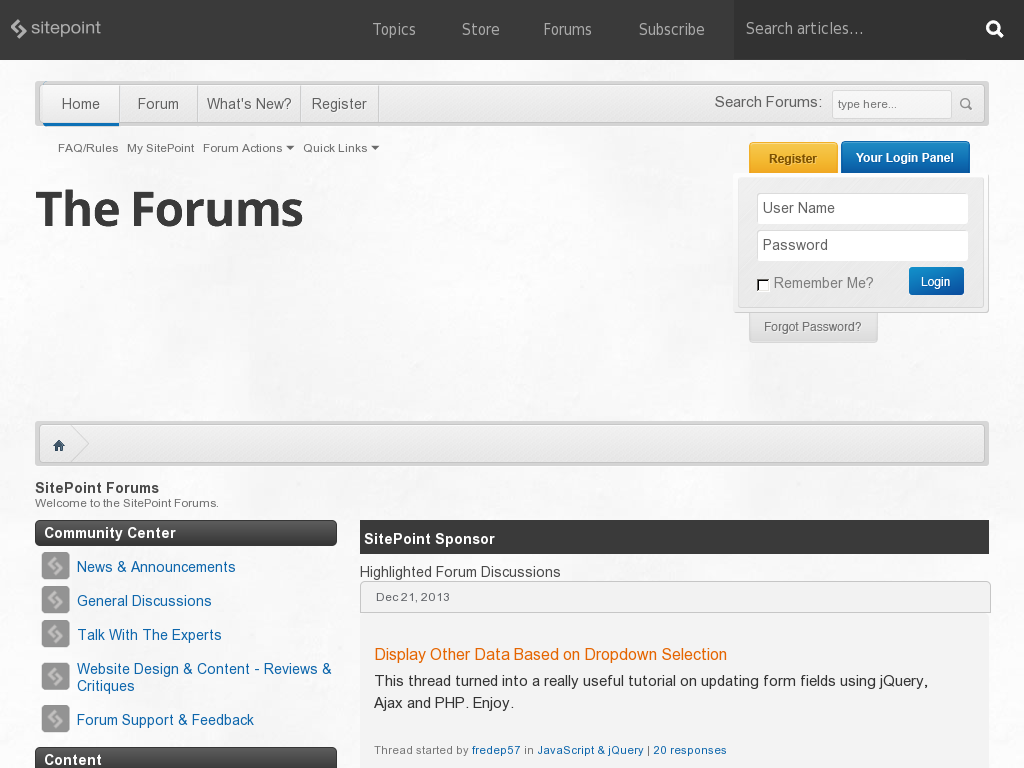Screen dimensions: 1024x768
Task: Click the Forgot Password? button
Action: [812, 327]
